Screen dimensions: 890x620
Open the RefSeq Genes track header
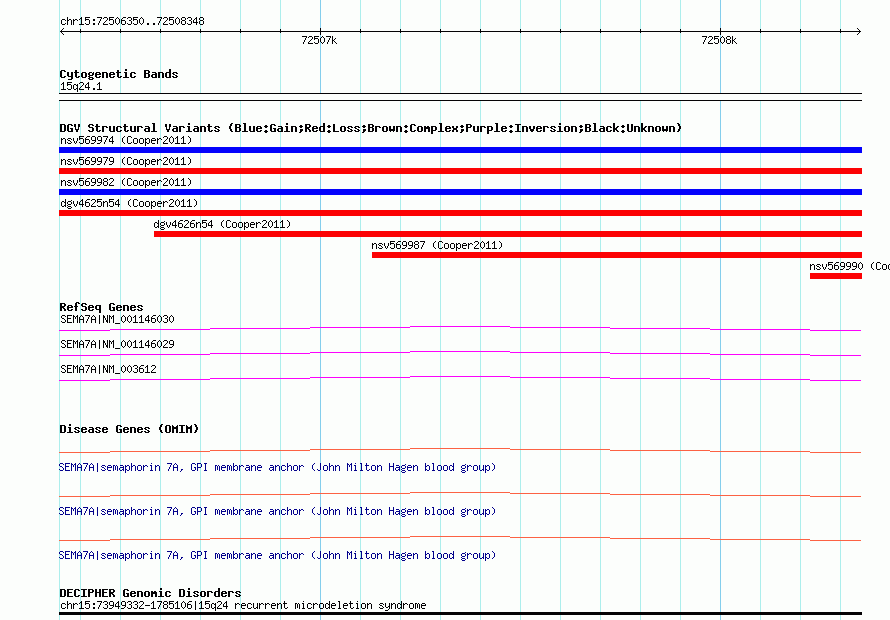click(x=101, y=307)
